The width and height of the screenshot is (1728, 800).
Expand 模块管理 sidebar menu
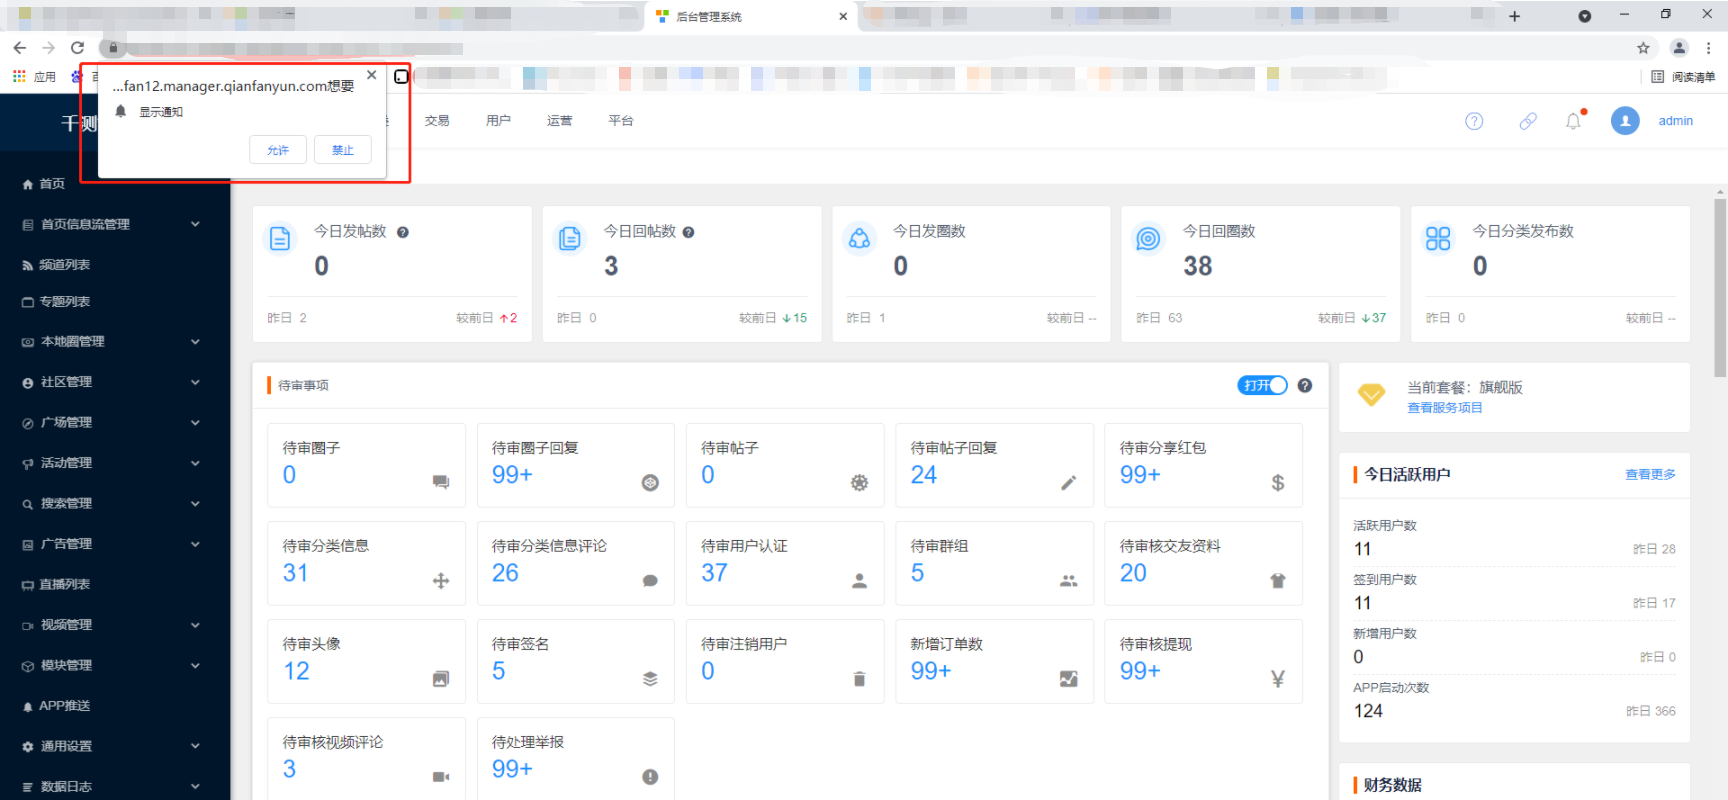pyautogui.click(x=115, y=665)
